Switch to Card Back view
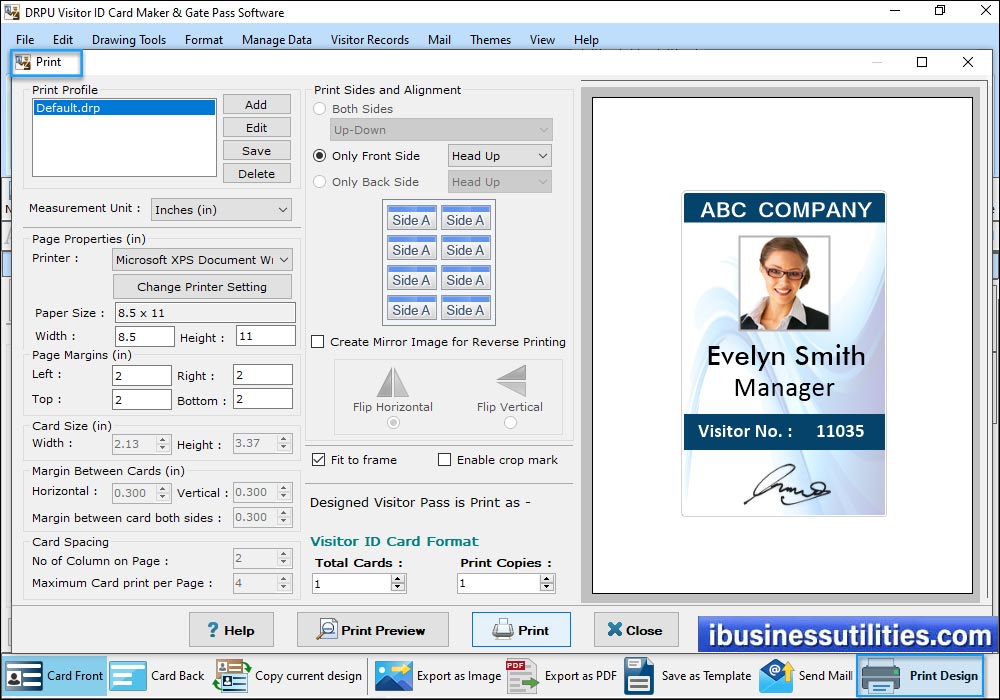Viewport: 1000px width, 700px height. [128, 676]
